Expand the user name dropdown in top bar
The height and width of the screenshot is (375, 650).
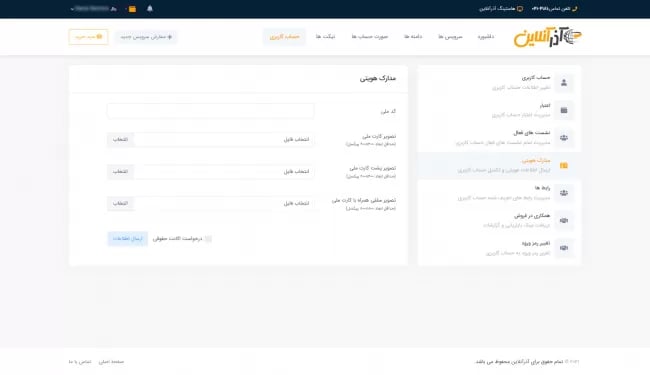coord(93,9)
